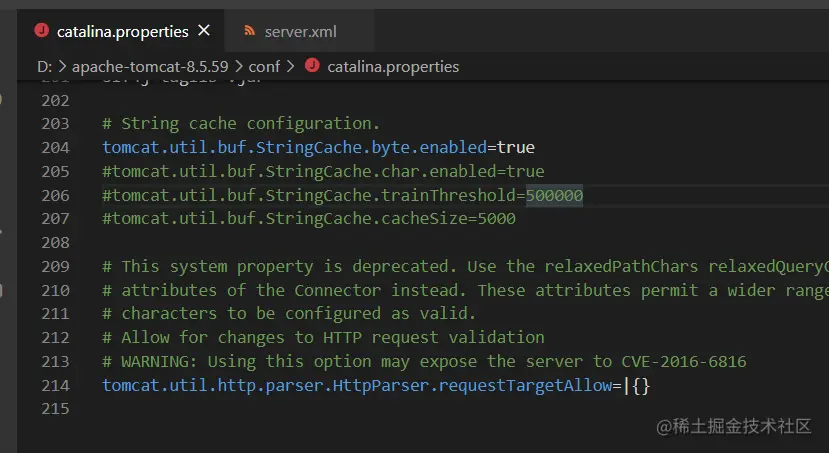Select the D: breadcrumb segment
The image size is (829, 453).
click(44, 67)
